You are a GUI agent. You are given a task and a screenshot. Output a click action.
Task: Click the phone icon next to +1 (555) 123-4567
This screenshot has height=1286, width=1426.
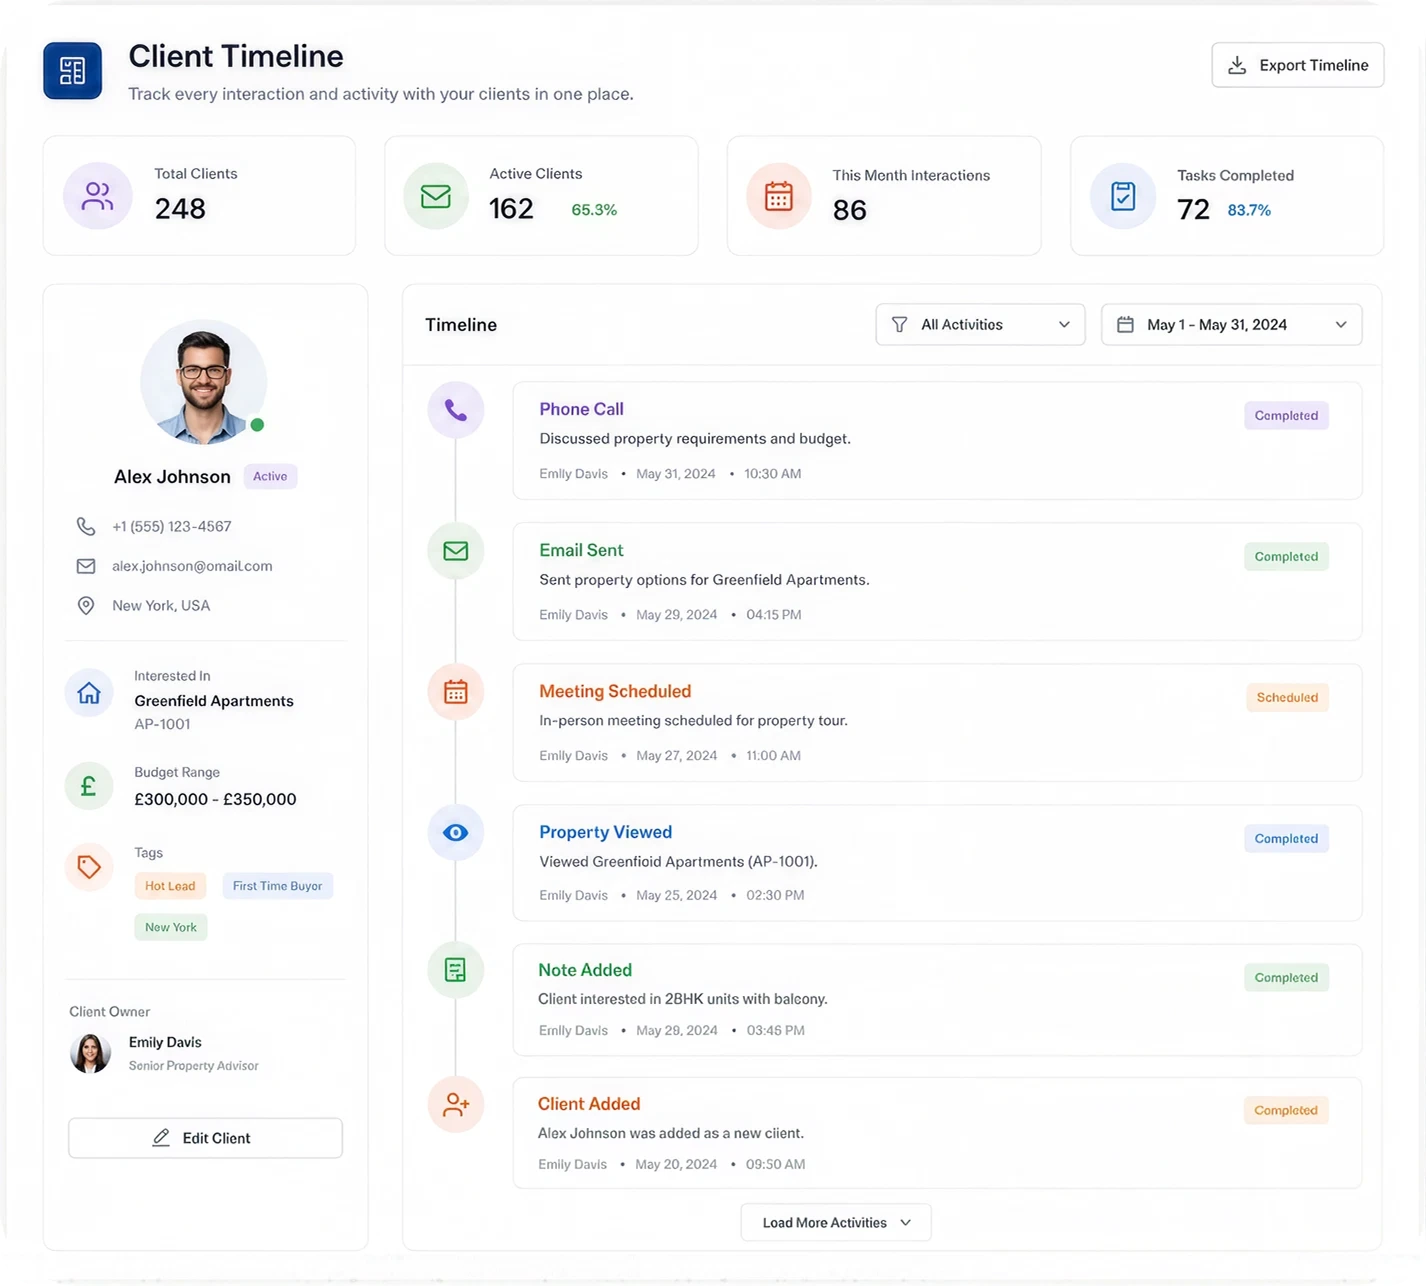pyautogui.click(x=86, y=526)
